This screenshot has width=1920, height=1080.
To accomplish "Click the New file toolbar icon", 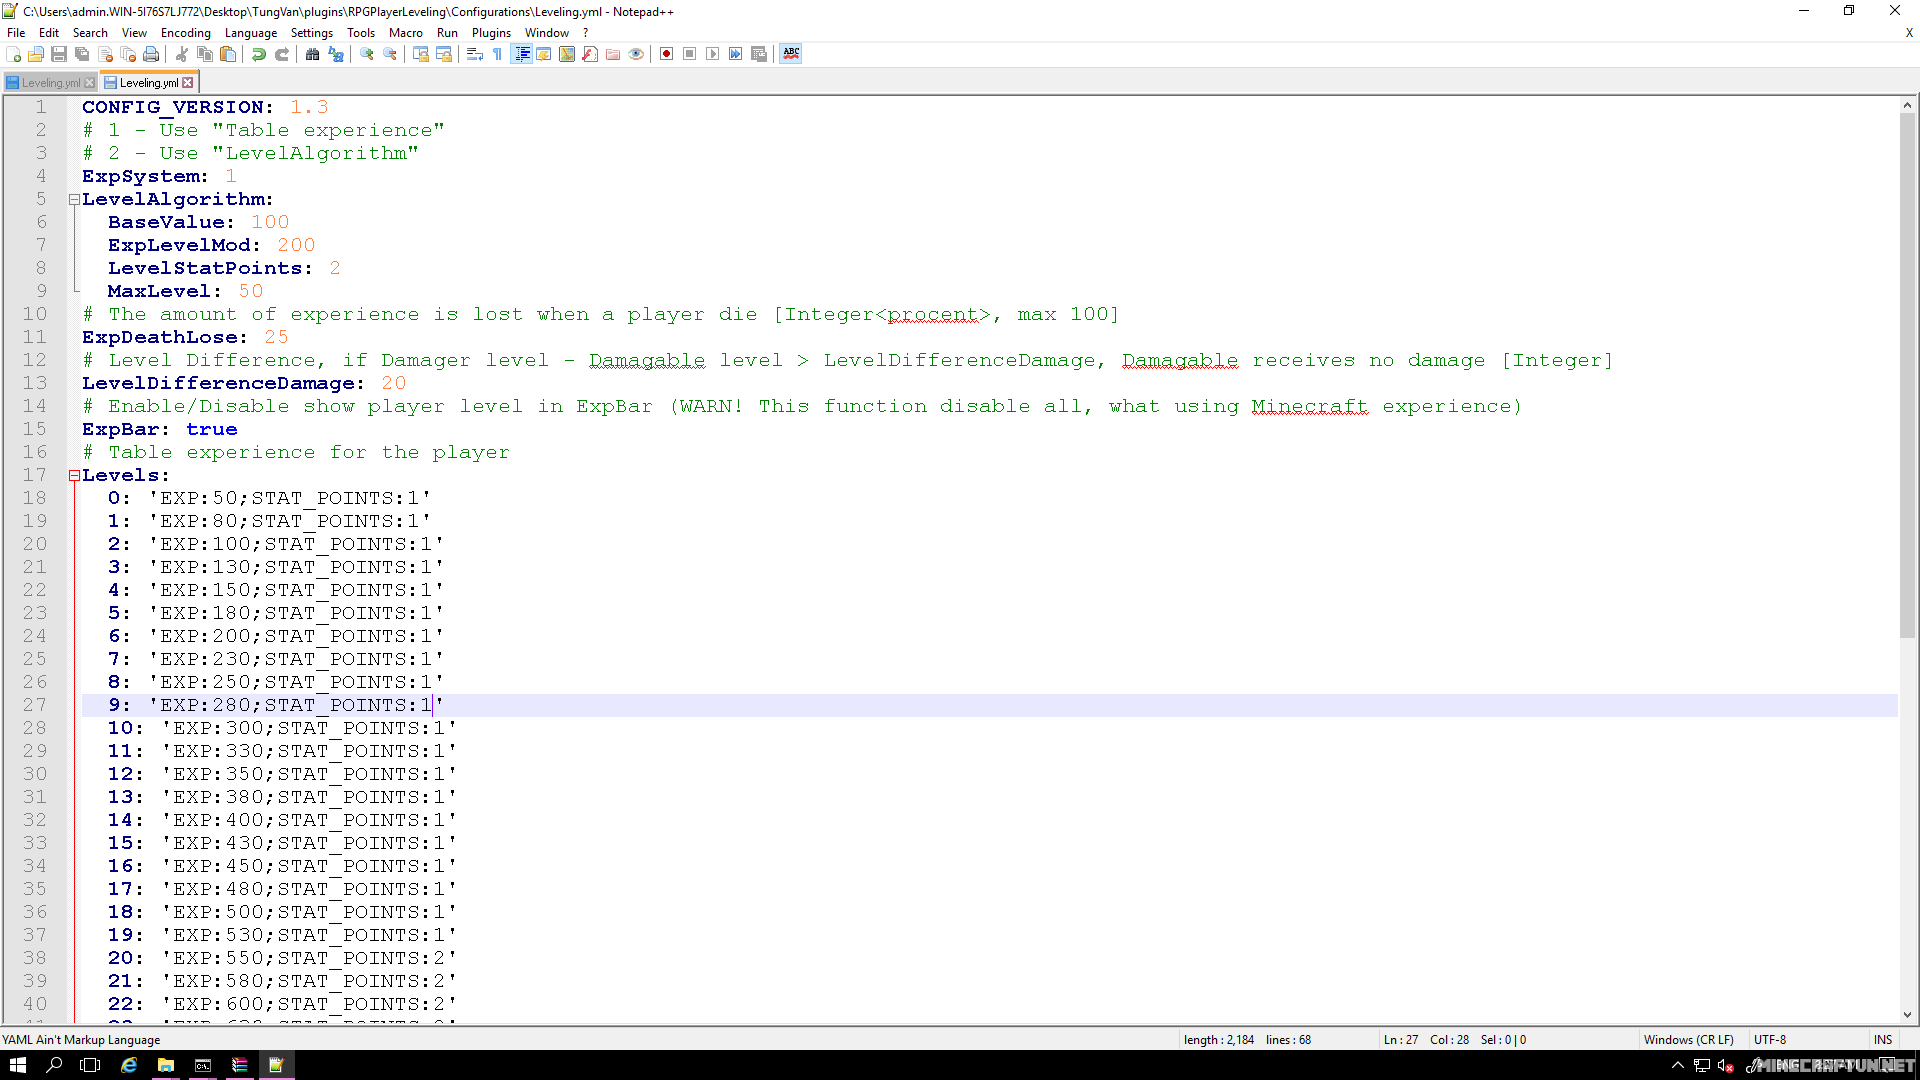I will tap(13, 54).
